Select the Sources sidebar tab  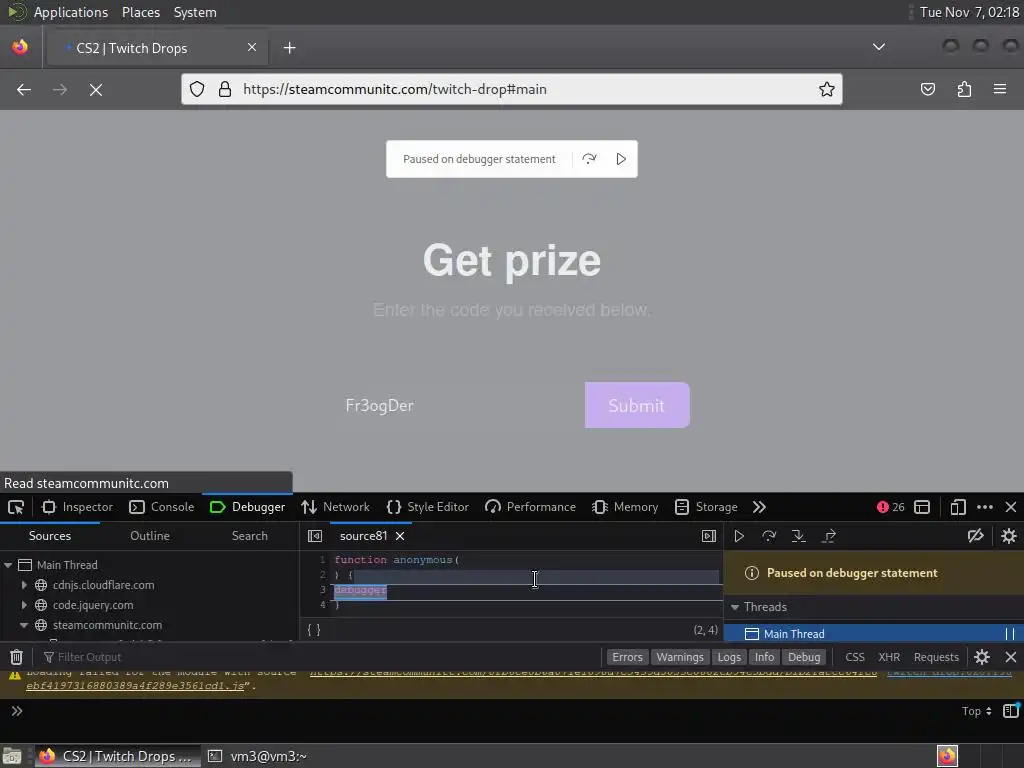tap(50, 536)
